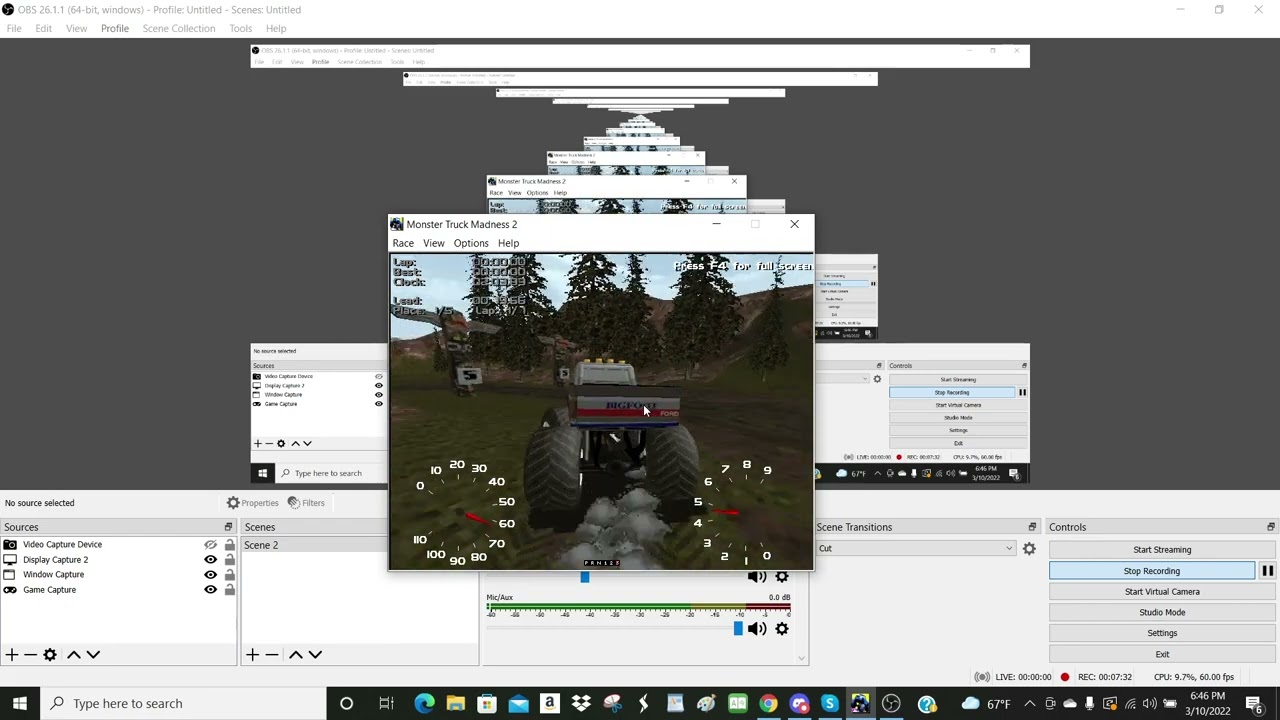
Task: Add a new scene with plus icon
Action: click(x=252, y=654)
